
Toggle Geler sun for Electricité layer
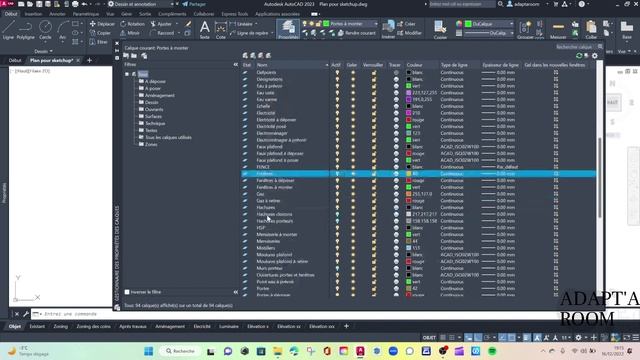pos(353,113)
